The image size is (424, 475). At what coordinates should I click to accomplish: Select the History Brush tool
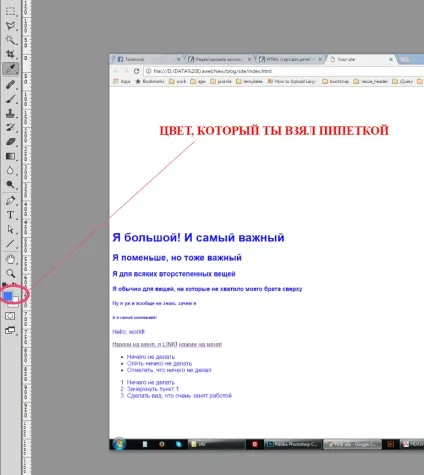tap(10, 128)
